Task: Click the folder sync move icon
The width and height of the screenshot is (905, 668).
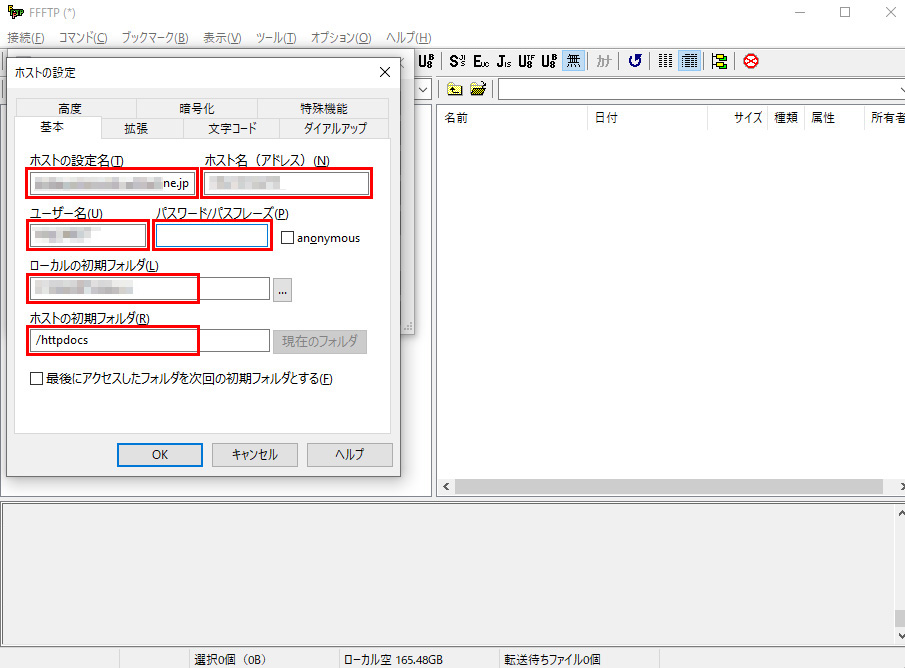Action: point(719,61)
